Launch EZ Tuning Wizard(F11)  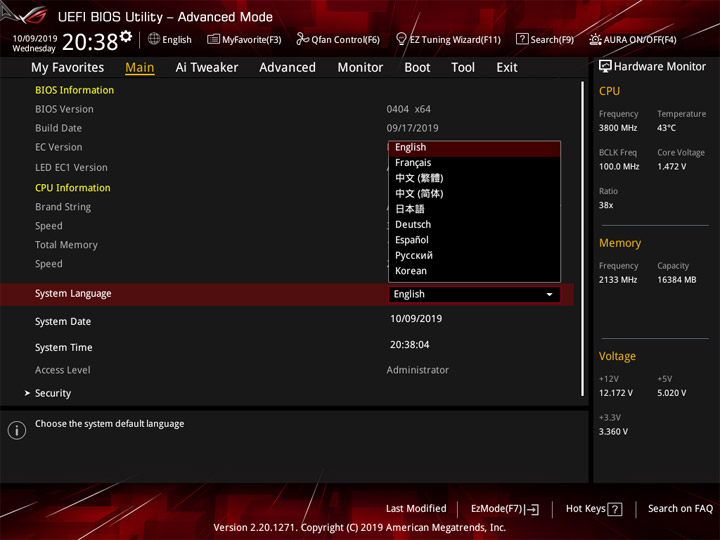[x=448, y=39]
